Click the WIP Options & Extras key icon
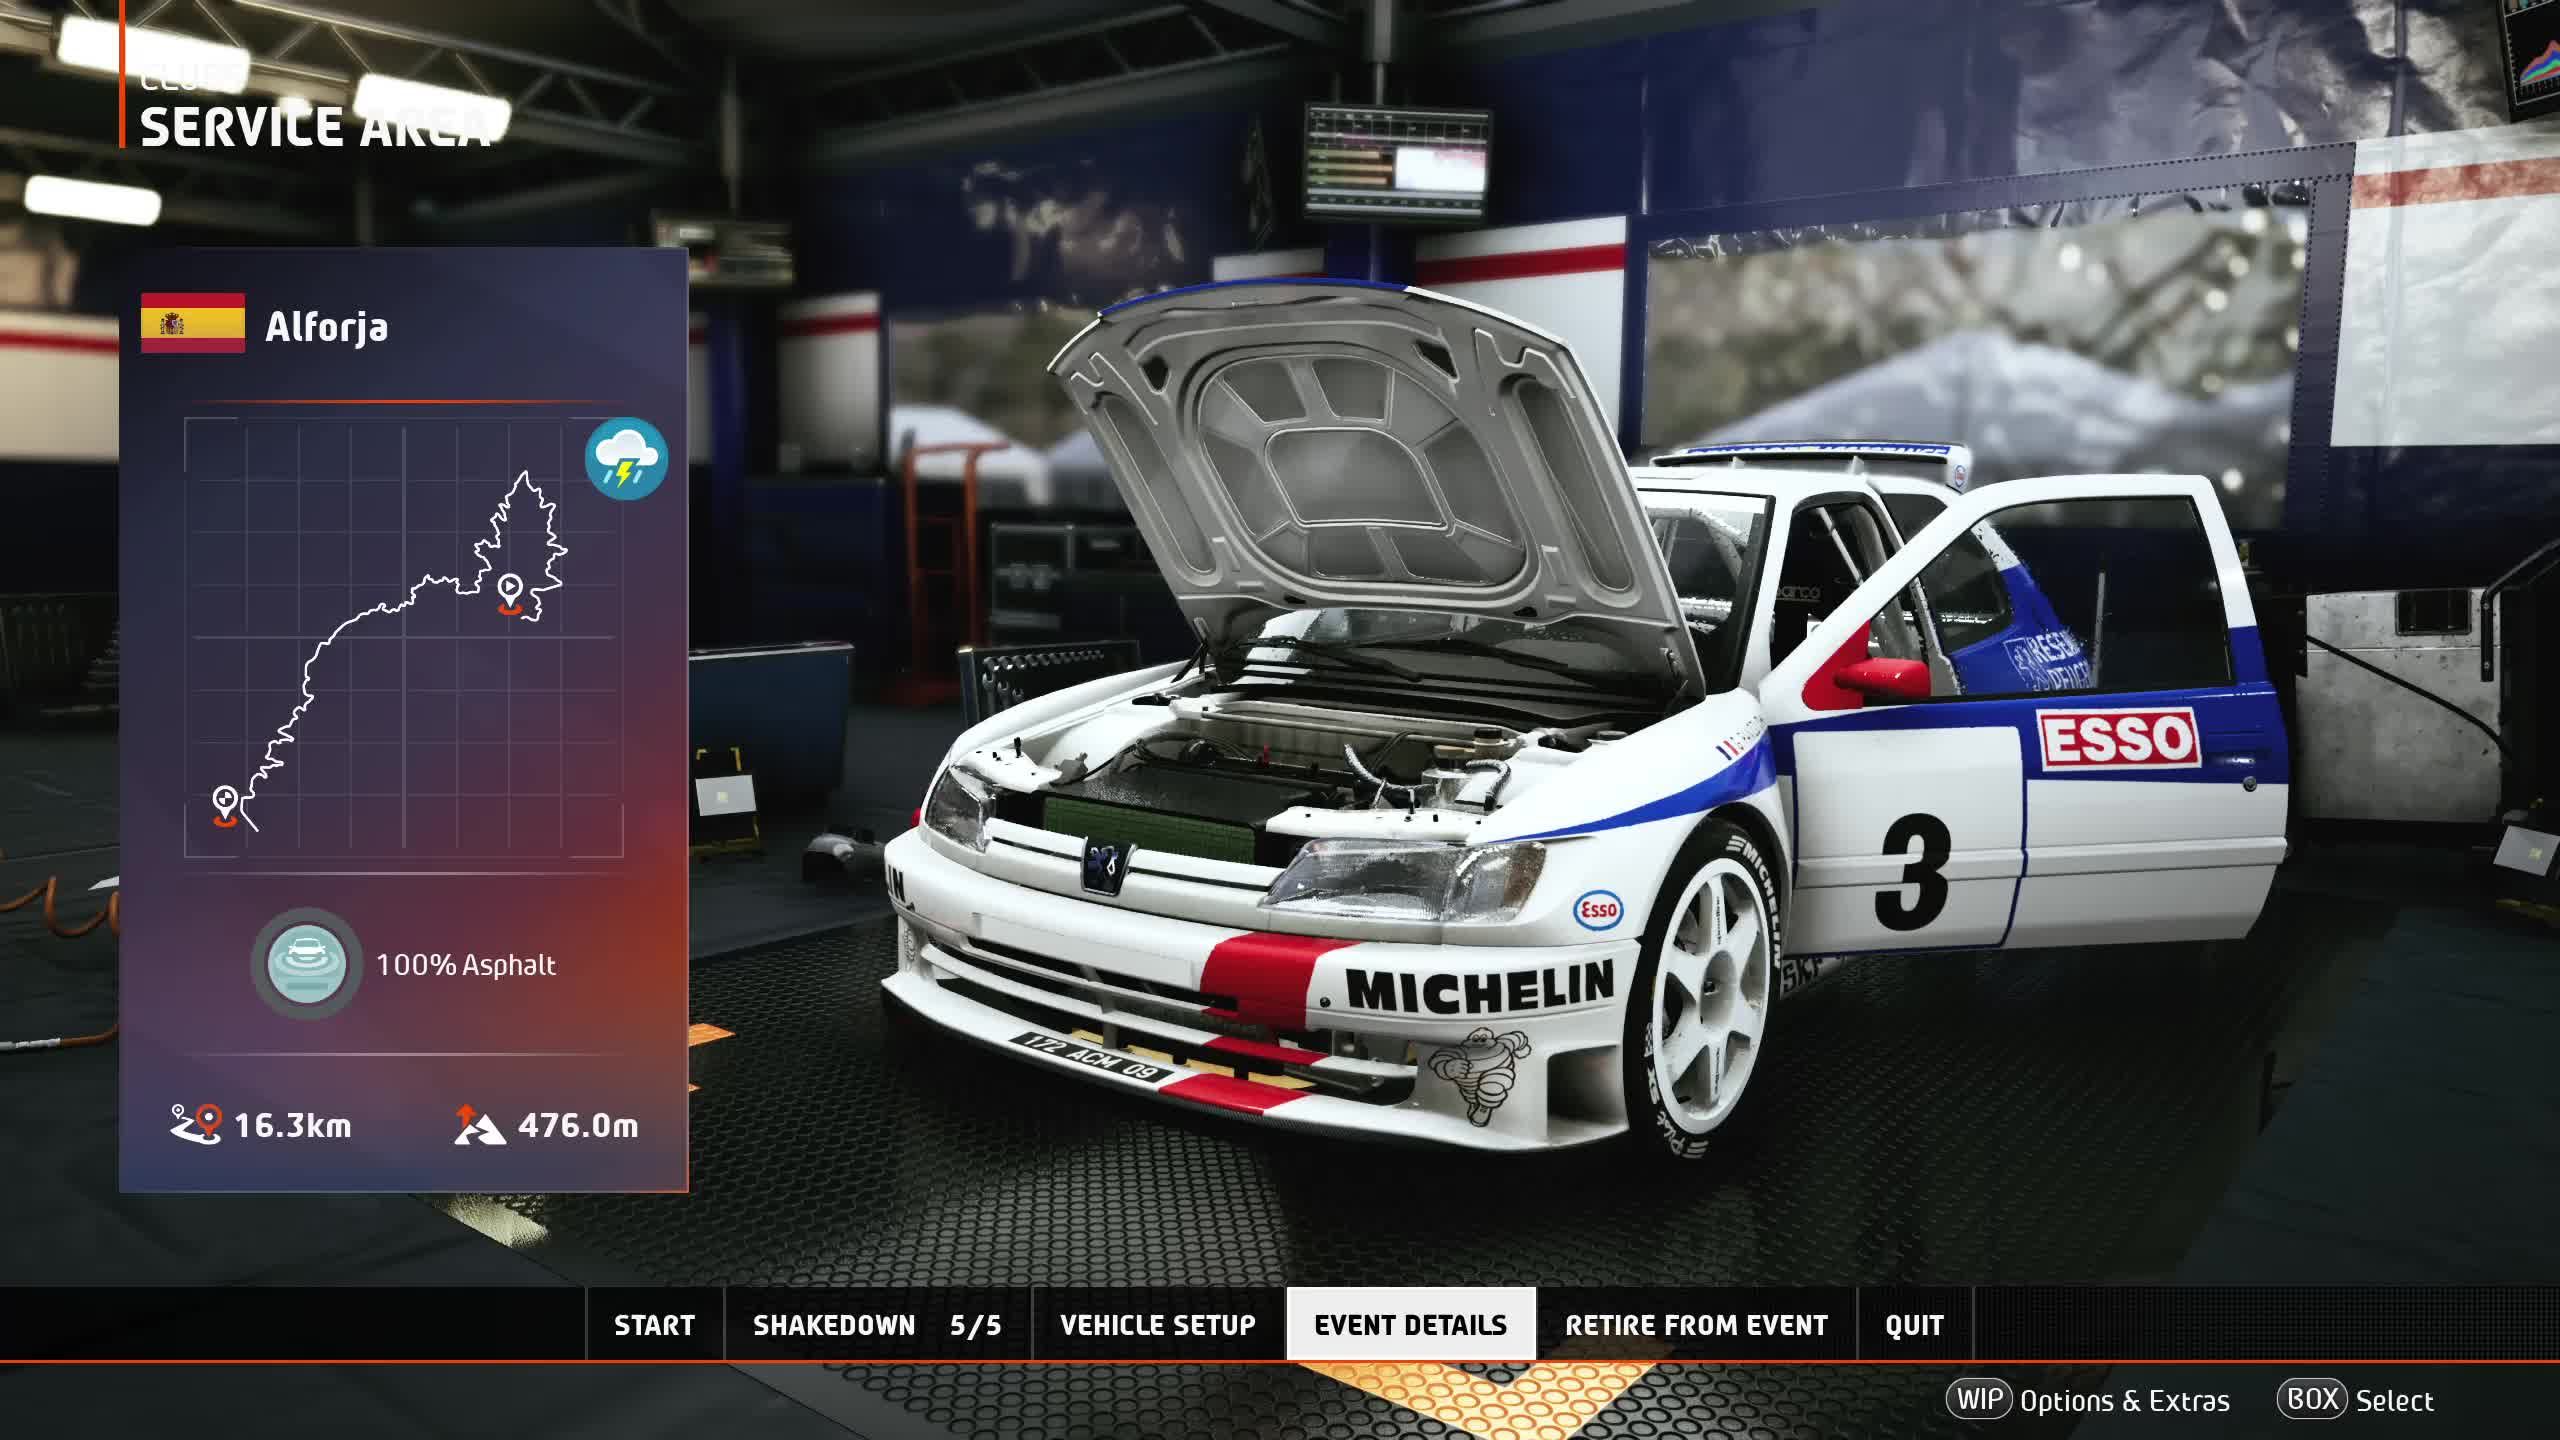Screen dimensions: 2560x1440 1979,1399
